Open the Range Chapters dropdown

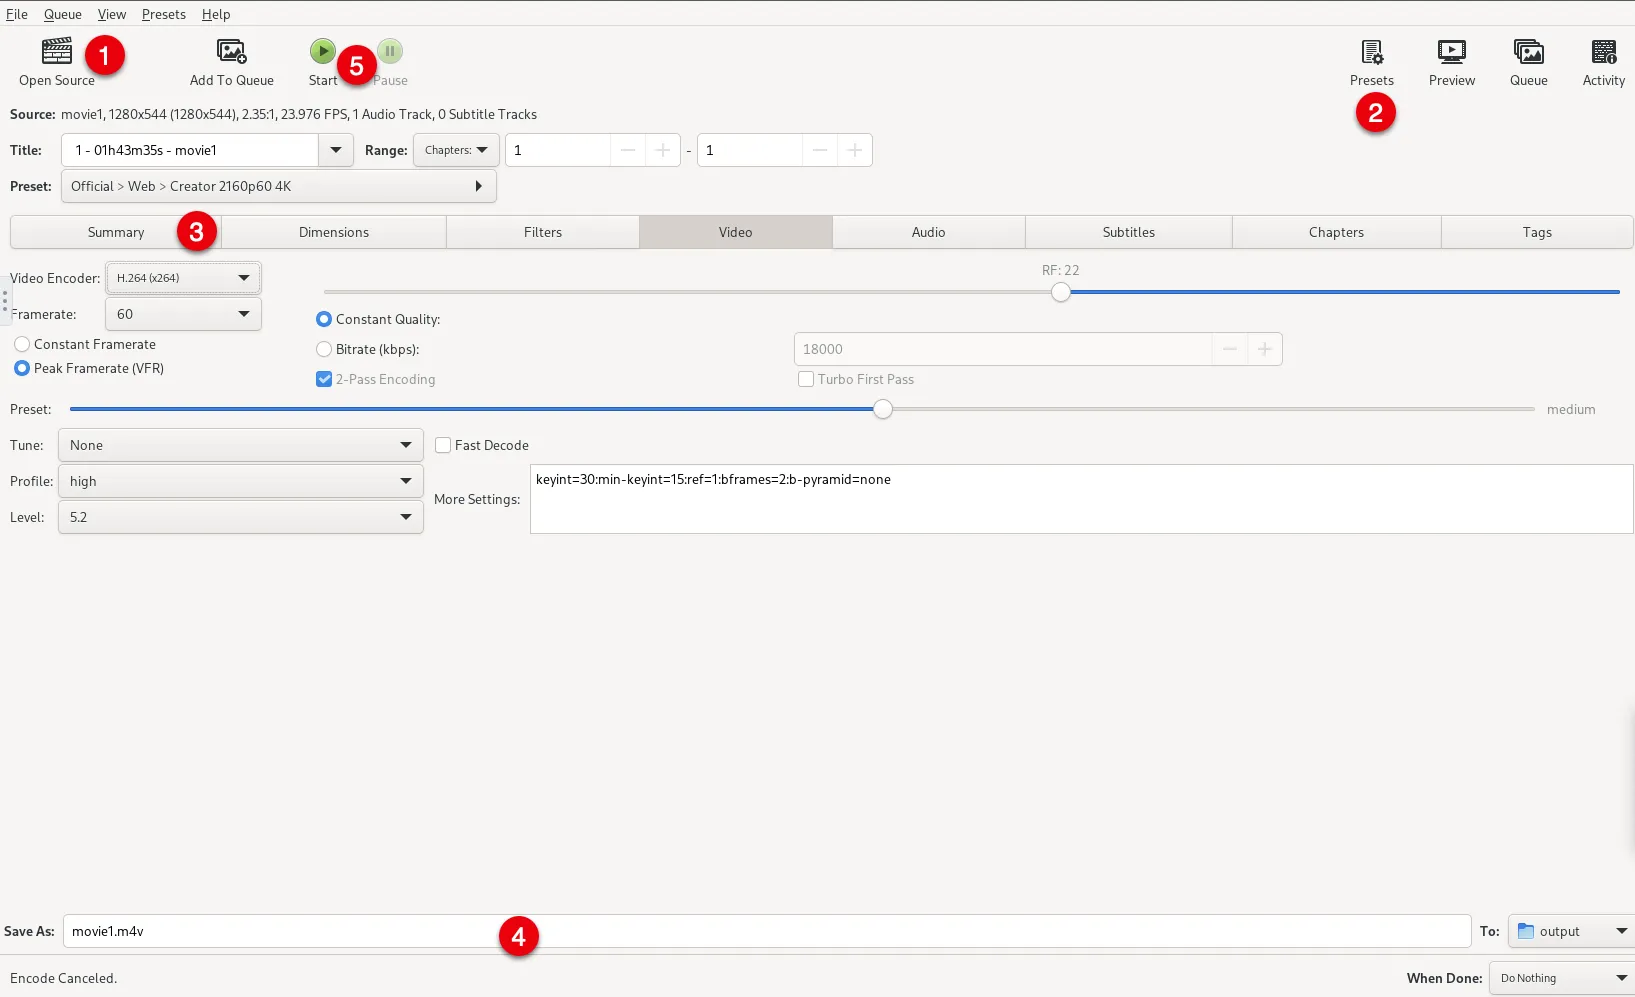click(x=456, y=150)
